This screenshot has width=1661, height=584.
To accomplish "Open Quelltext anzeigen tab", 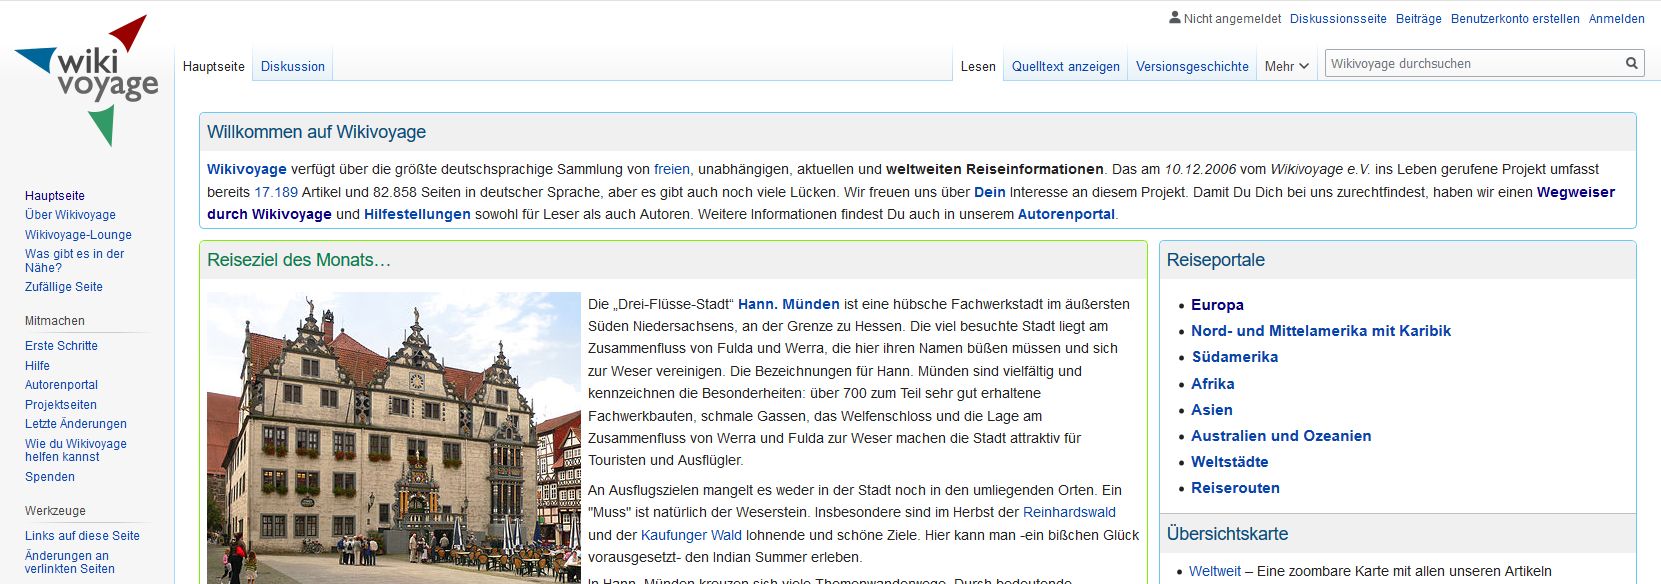I will [x=1066, y=66].
